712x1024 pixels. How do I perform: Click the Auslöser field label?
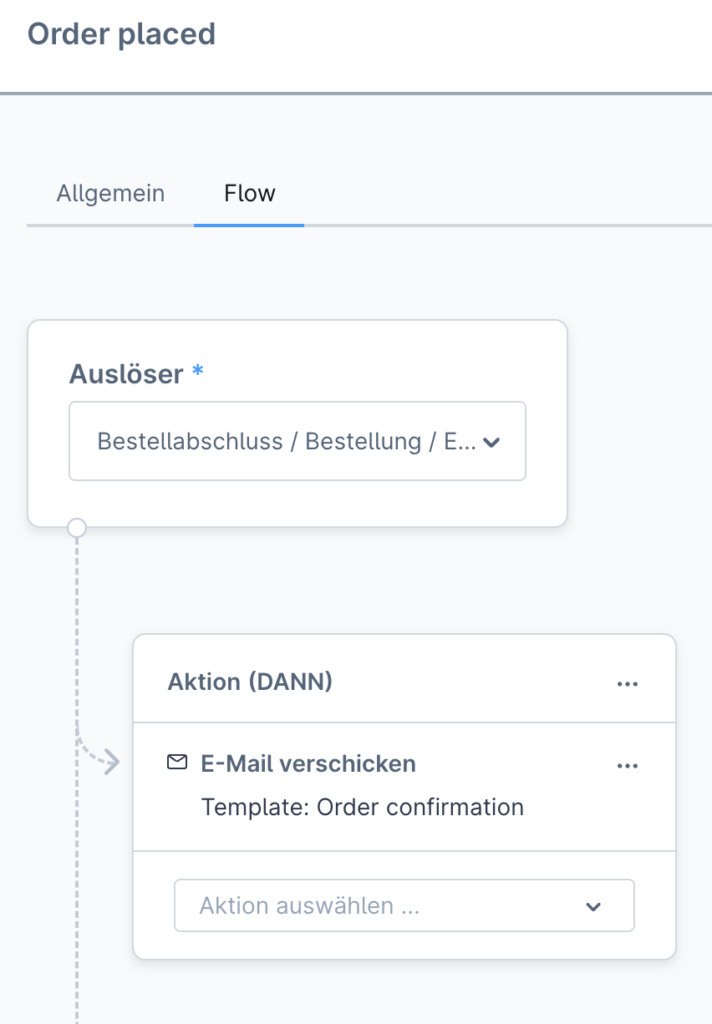(126, 374)
